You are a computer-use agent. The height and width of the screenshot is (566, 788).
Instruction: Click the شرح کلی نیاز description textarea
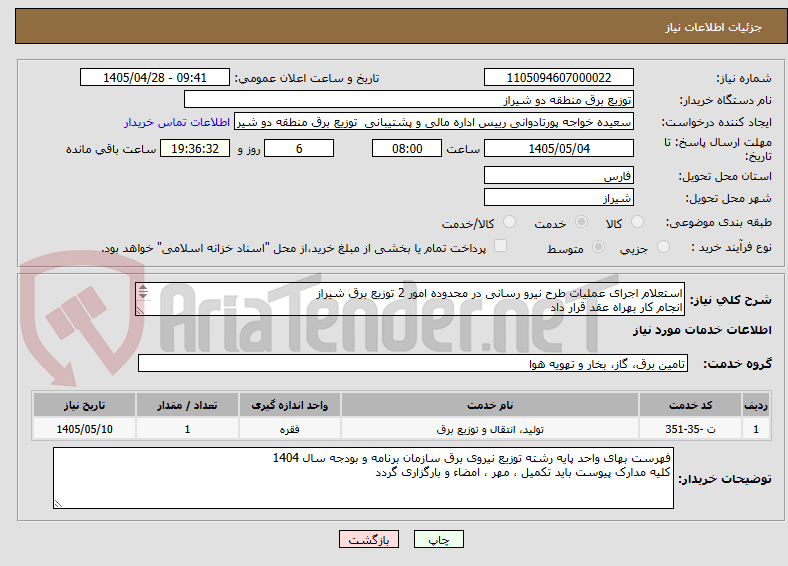tap(410, 299)
